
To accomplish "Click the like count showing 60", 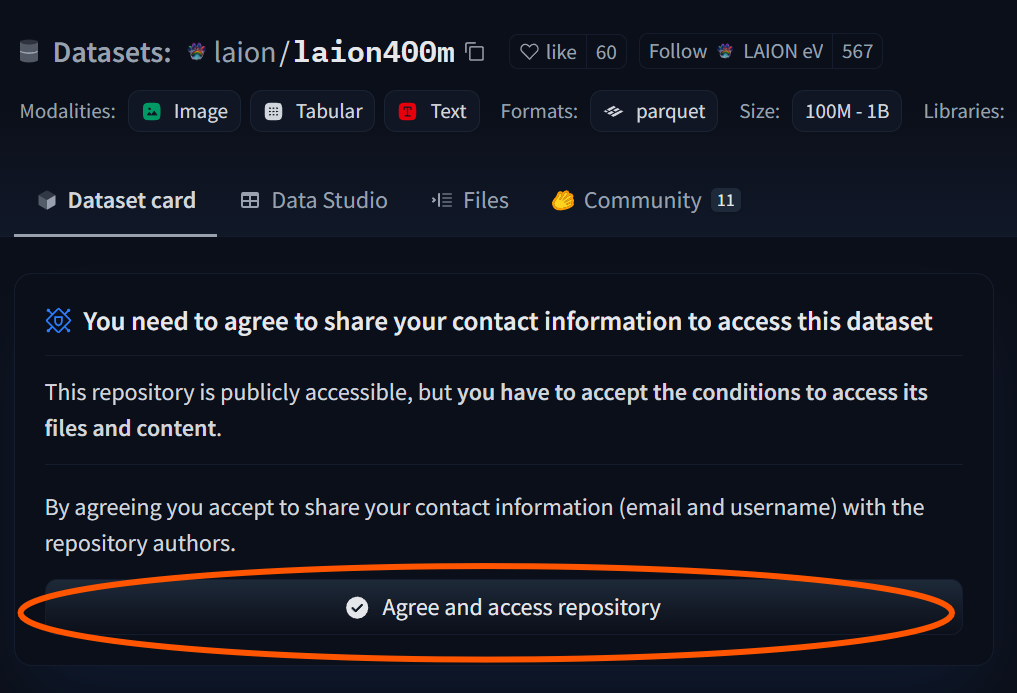I will 606,52.
